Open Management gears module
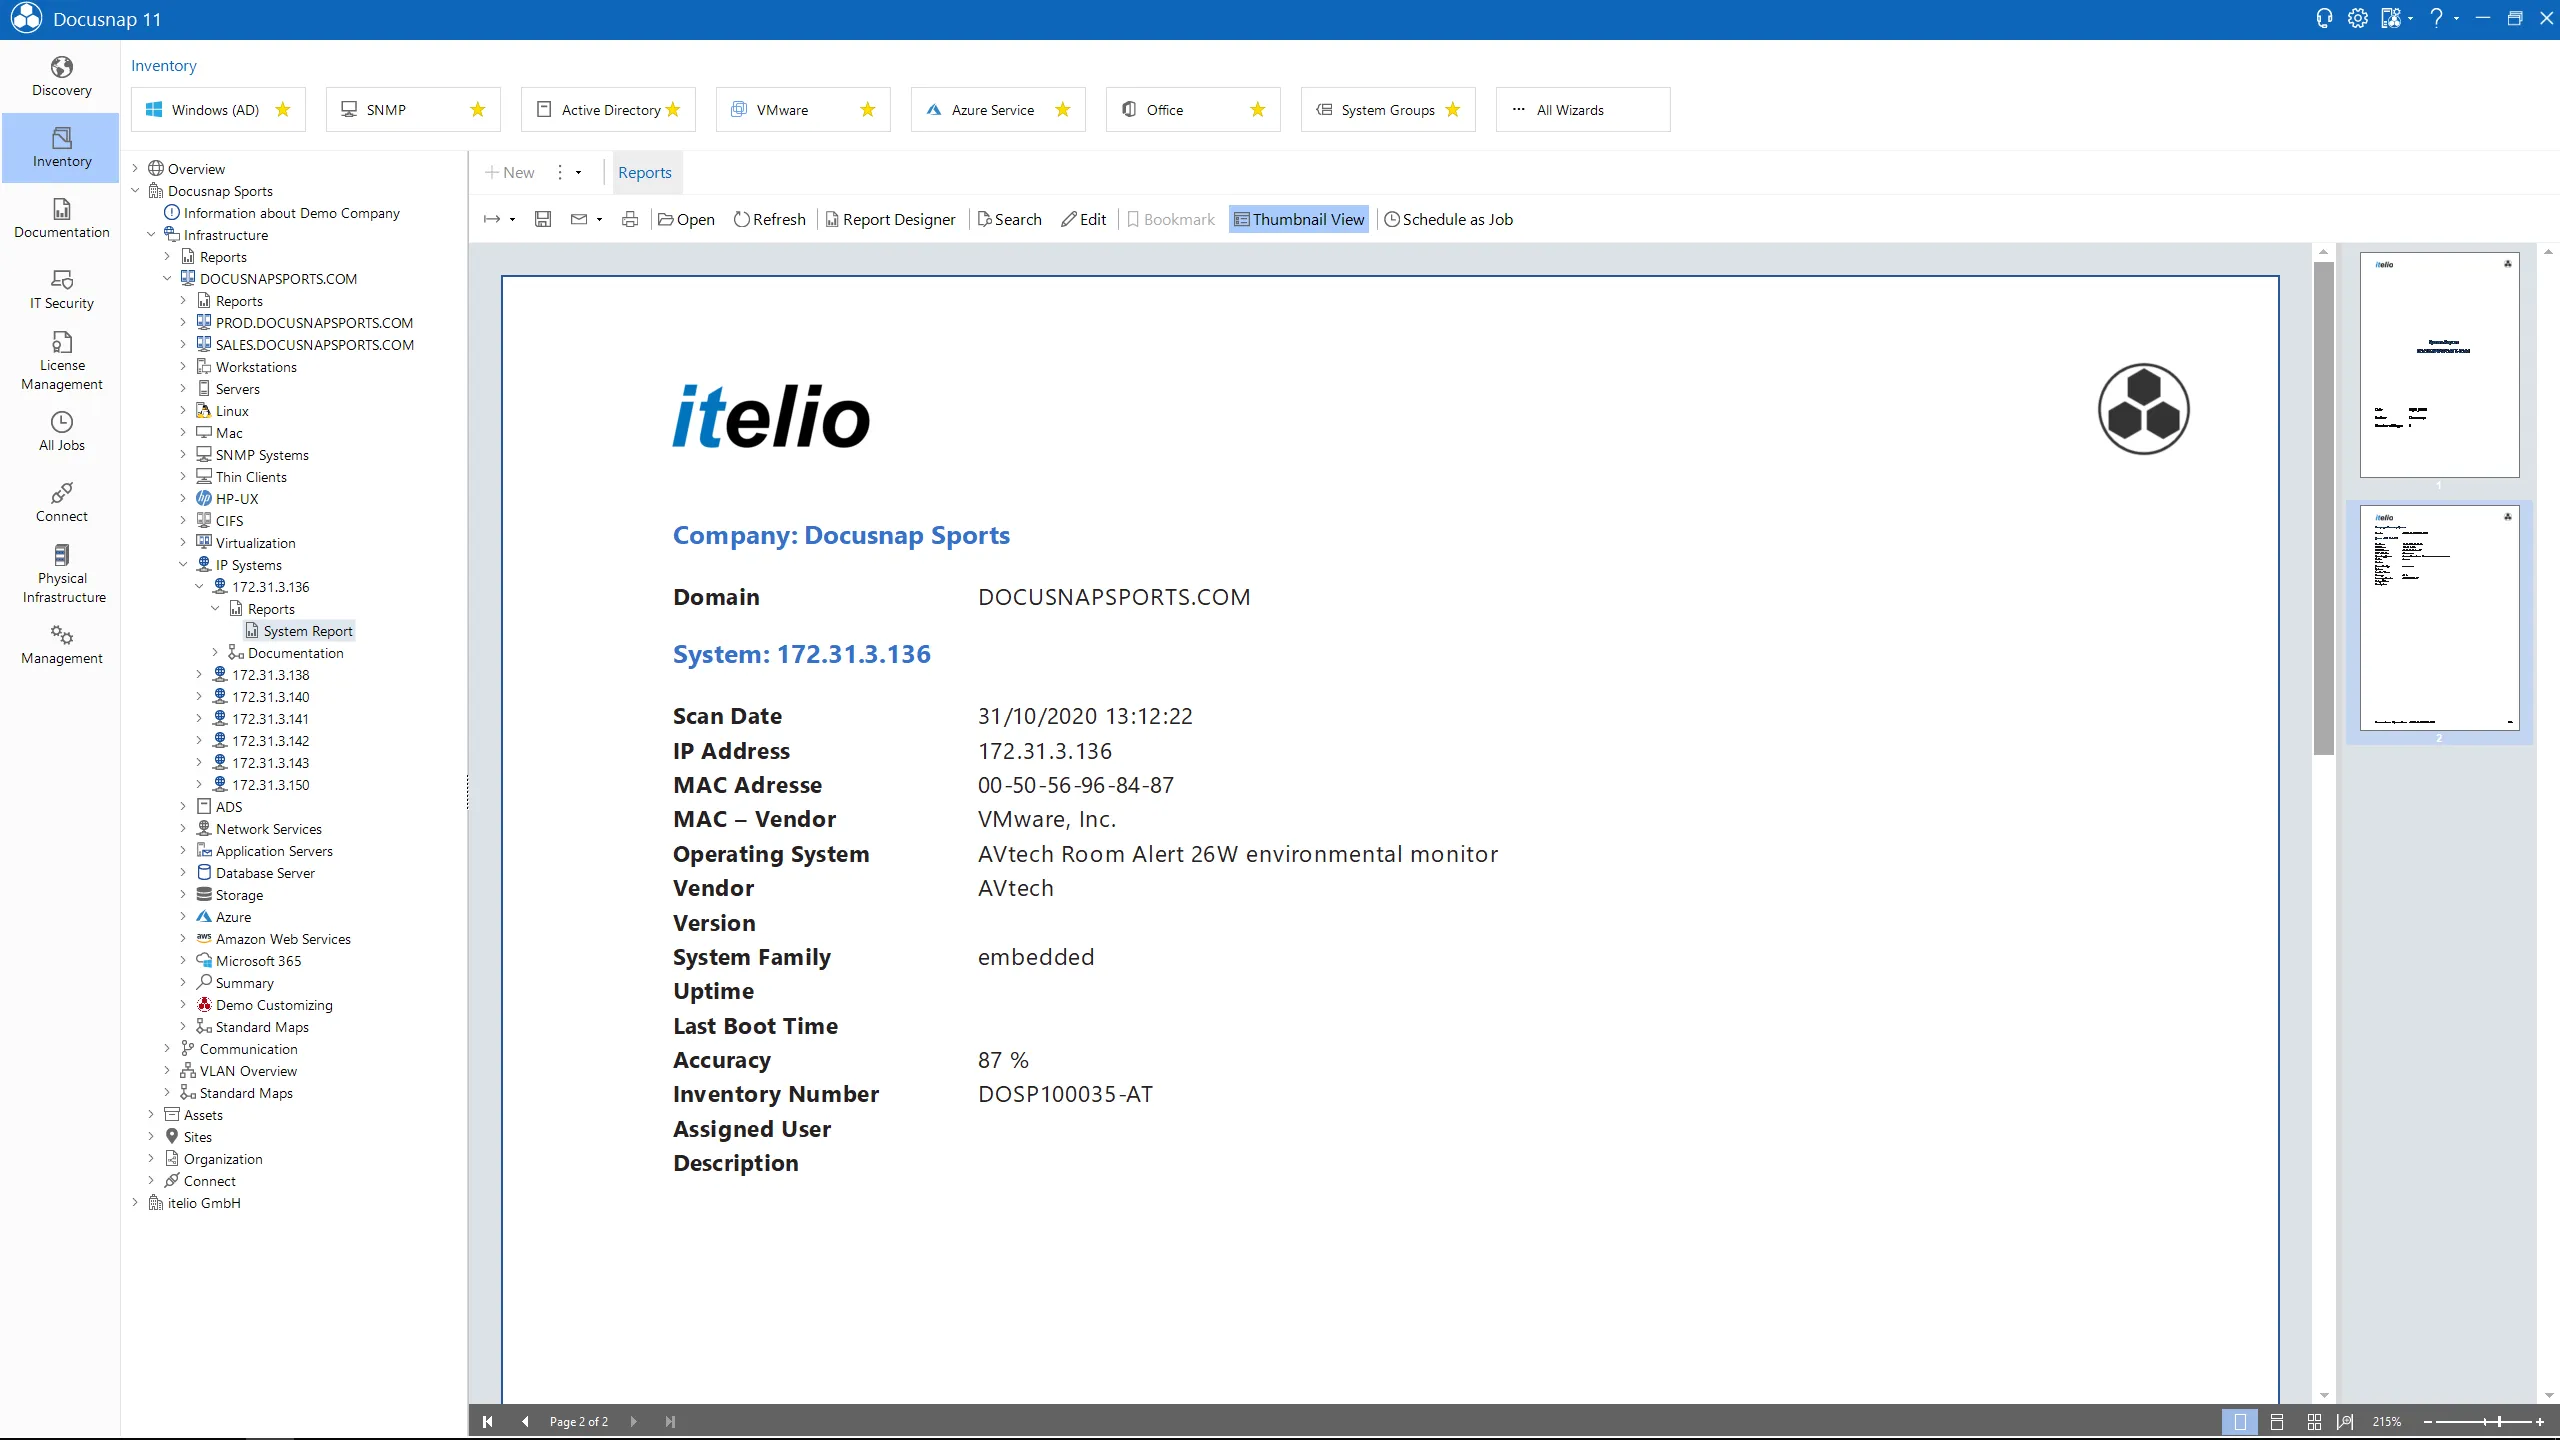Viewport: 2560px width, 1440px height. point(61,645)
